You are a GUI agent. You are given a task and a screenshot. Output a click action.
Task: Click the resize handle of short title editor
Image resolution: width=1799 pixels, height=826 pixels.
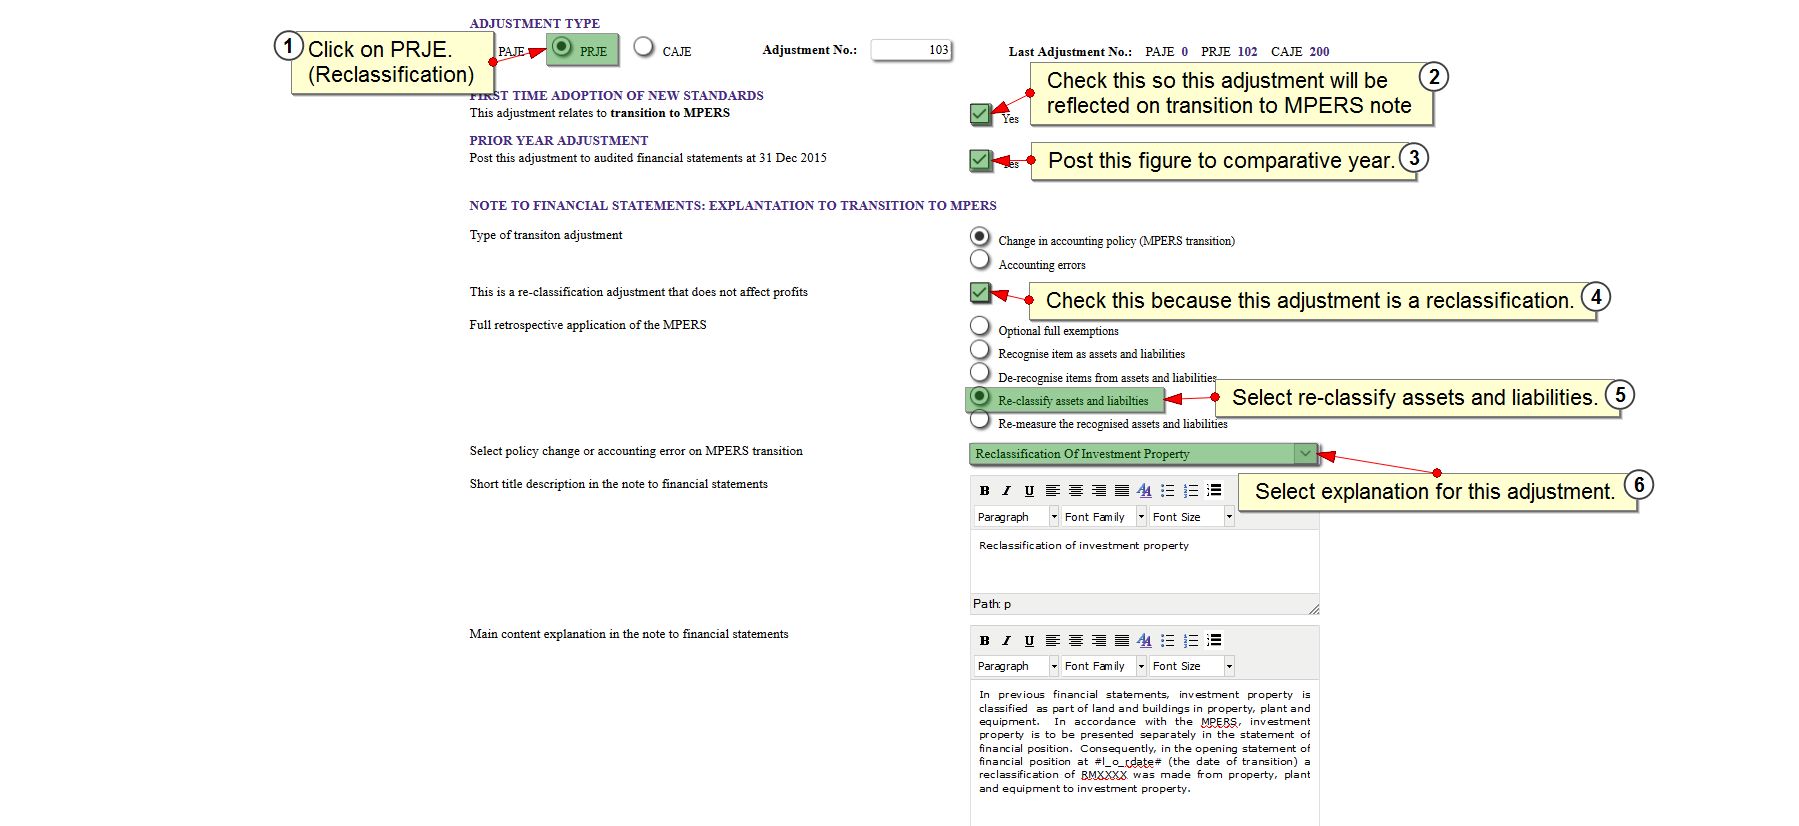click(x=1313, y=608)
